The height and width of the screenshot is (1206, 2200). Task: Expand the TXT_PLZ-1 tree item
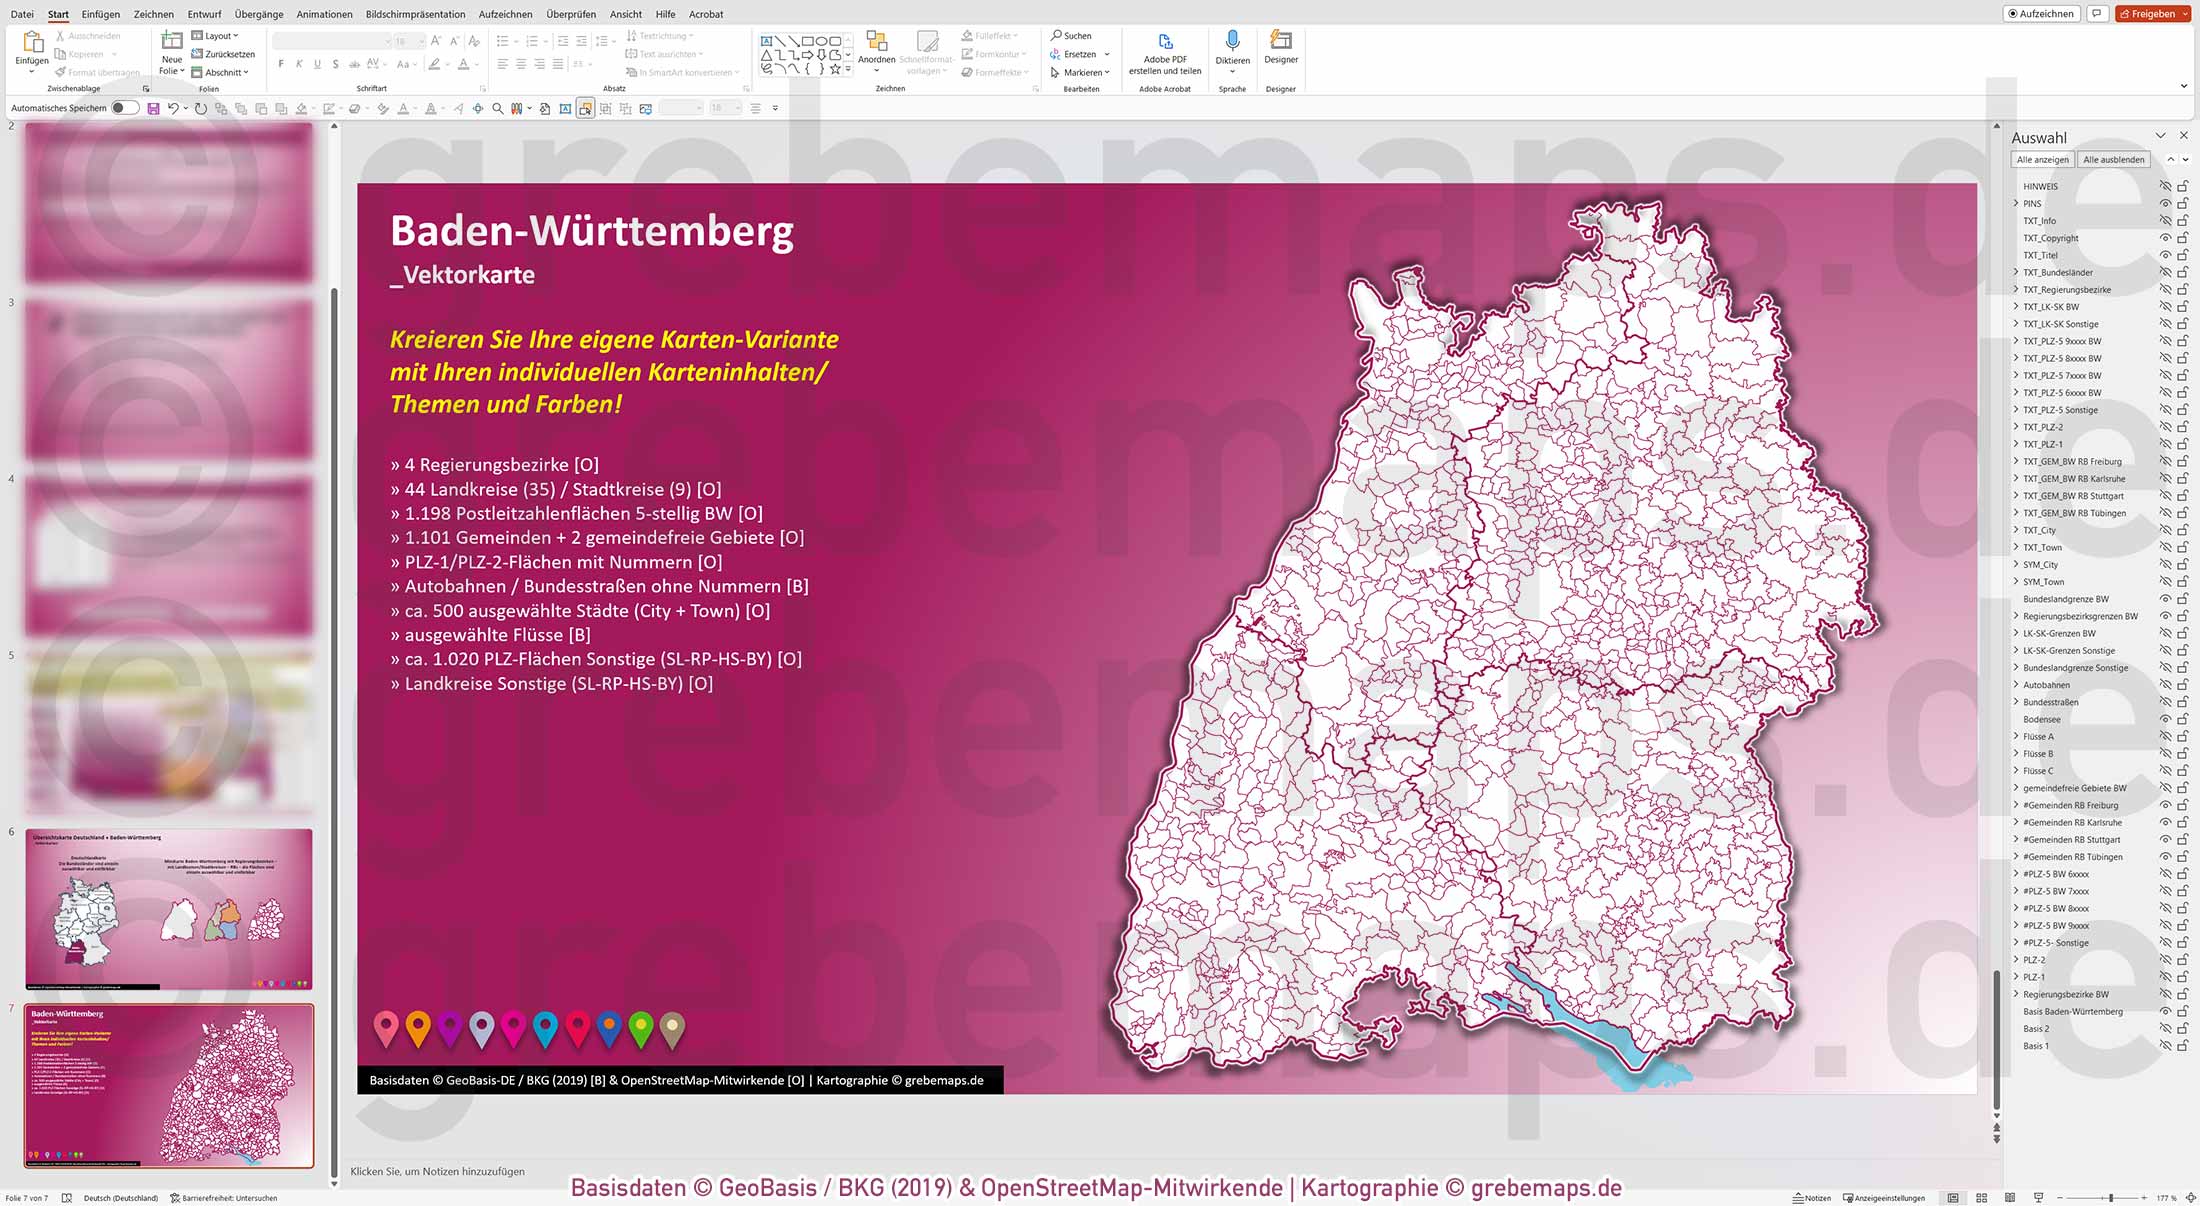coord(2016,443)
